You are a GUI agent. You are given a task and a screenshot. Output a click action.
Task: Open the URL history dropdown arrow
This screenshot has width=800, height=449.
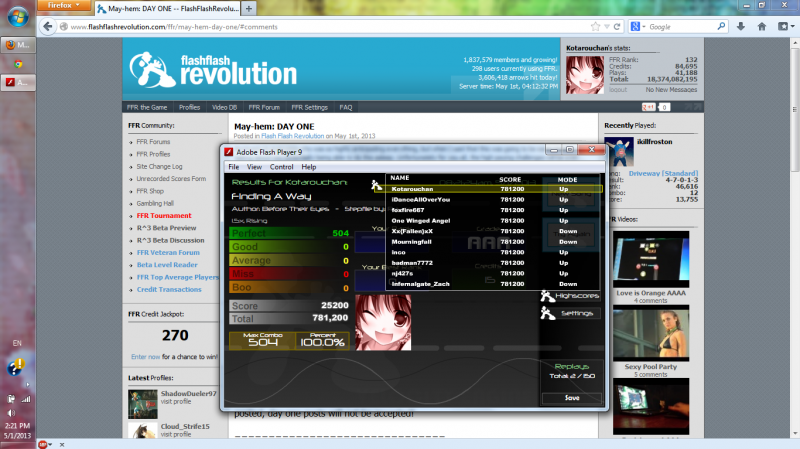click(x=607, y=27)
